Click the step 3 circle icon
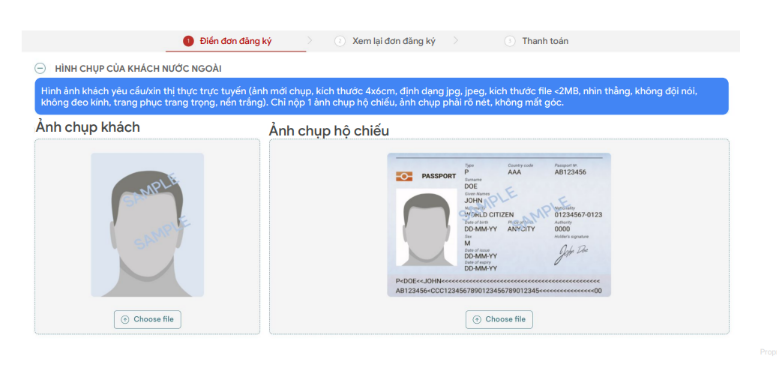The height and width of the screenshot is (374, 777). 509,41
